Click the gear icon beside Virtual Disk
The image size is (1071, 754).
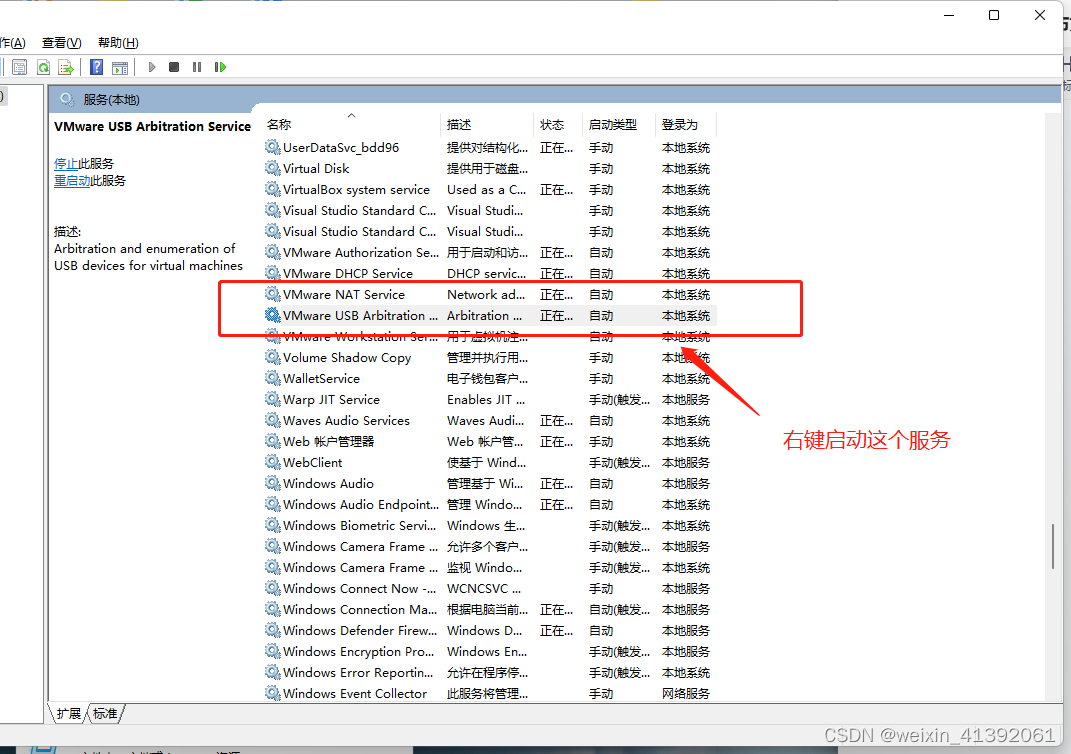273,168
